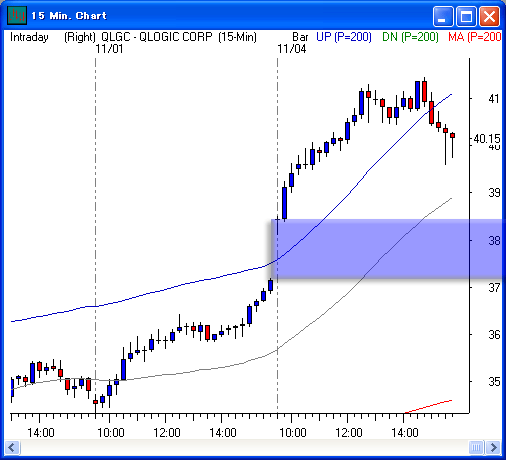Viewport: 506px width, 460px height.
Task: Click the MA (P=200) indicator label
Action: click(475, 37)
